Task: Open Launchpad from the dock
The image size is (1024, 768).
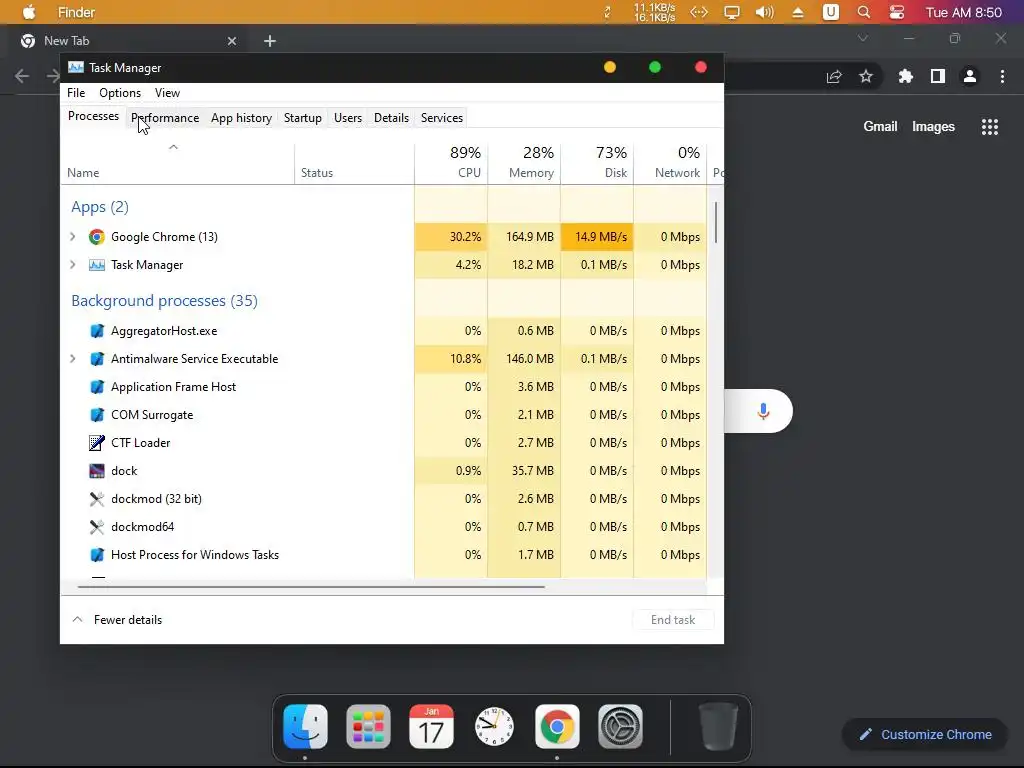Action: [368, 726]
